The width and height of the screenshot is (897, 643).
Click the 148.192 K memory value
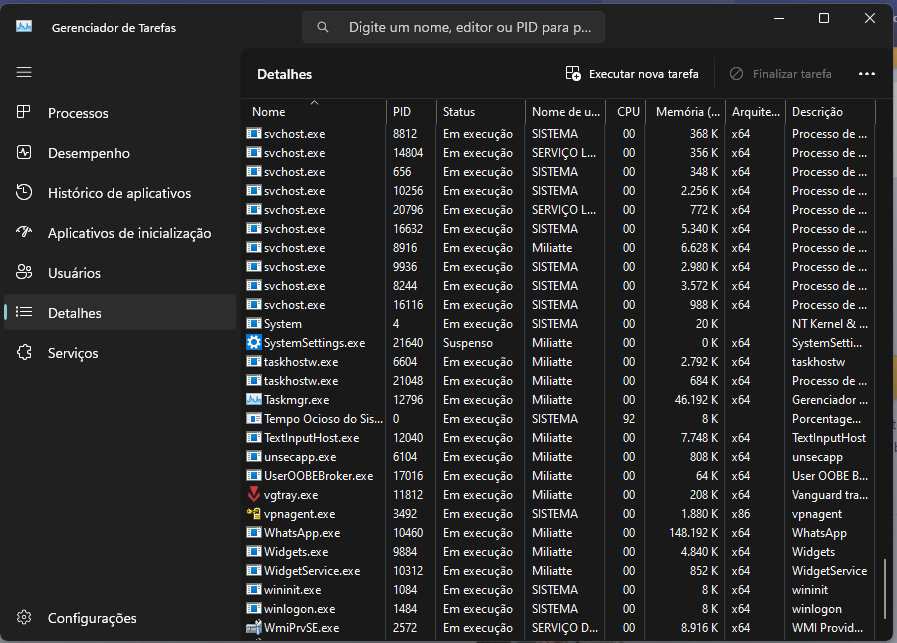[x=693, y=533]
